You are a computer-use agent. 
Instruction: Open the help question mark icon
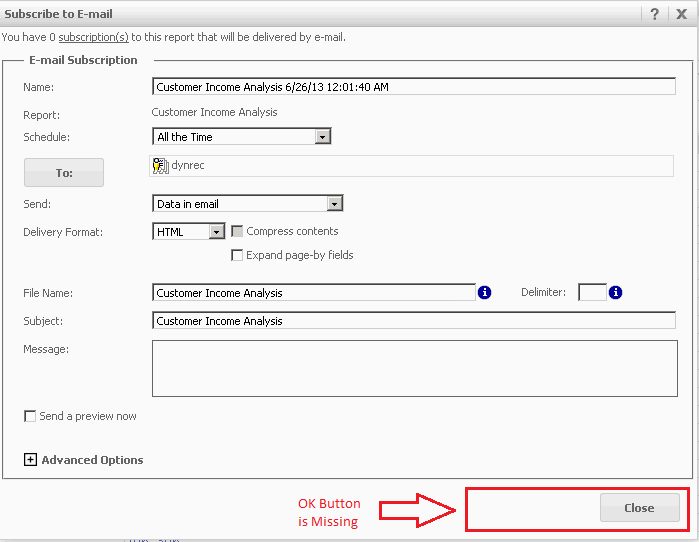click(654, 14)
